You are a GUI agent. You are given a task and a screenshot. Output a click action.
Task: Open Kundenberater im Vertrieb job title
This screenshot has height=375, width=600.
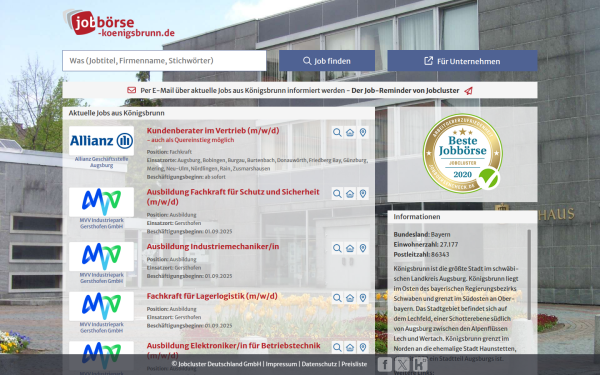click(x=213, y=130)
